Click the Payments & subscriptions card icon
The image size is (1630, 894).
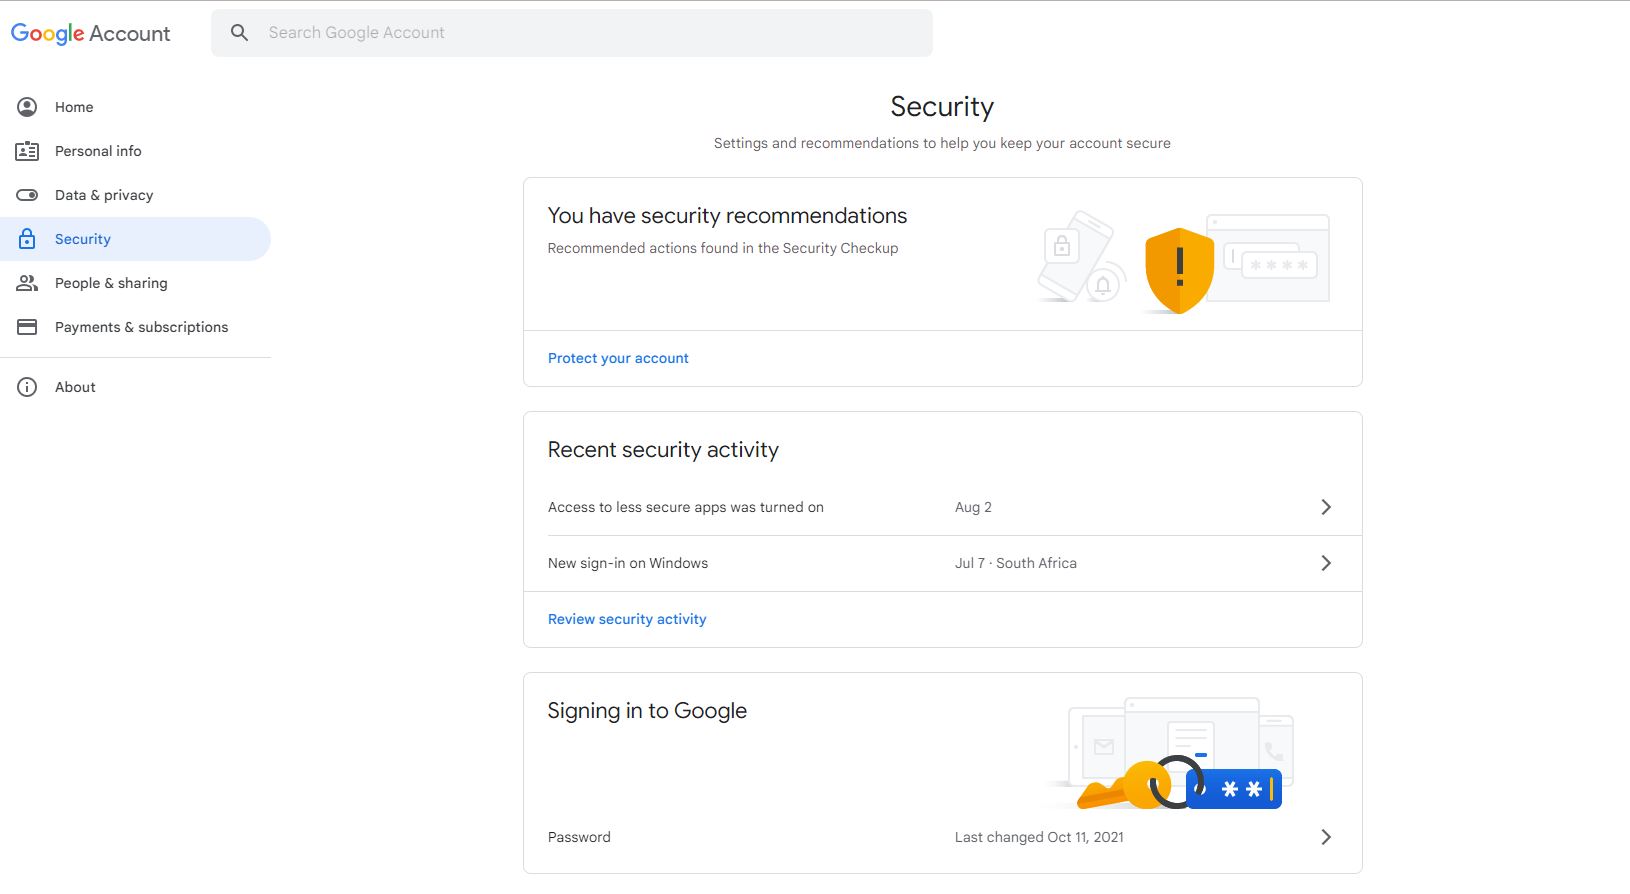coord(27,327)
